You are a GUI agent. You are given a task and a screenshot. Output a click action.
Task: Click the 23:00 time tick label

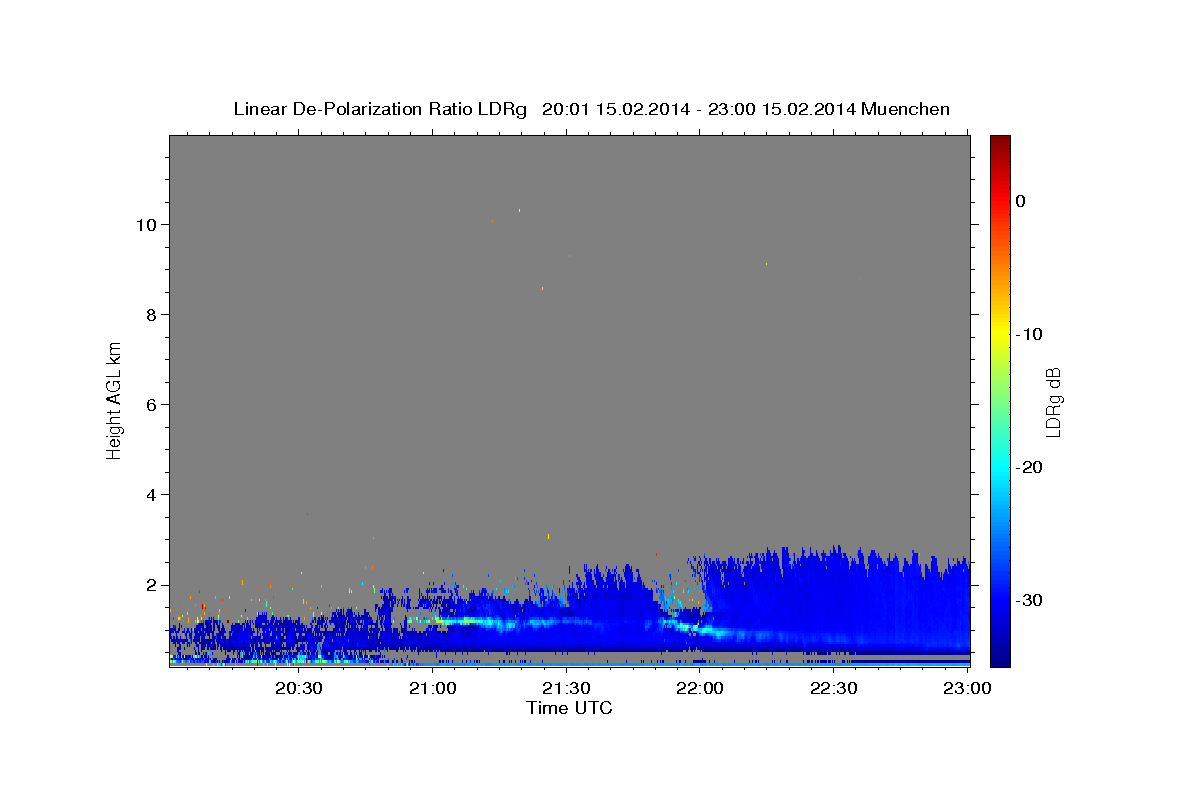pos(968,688)
